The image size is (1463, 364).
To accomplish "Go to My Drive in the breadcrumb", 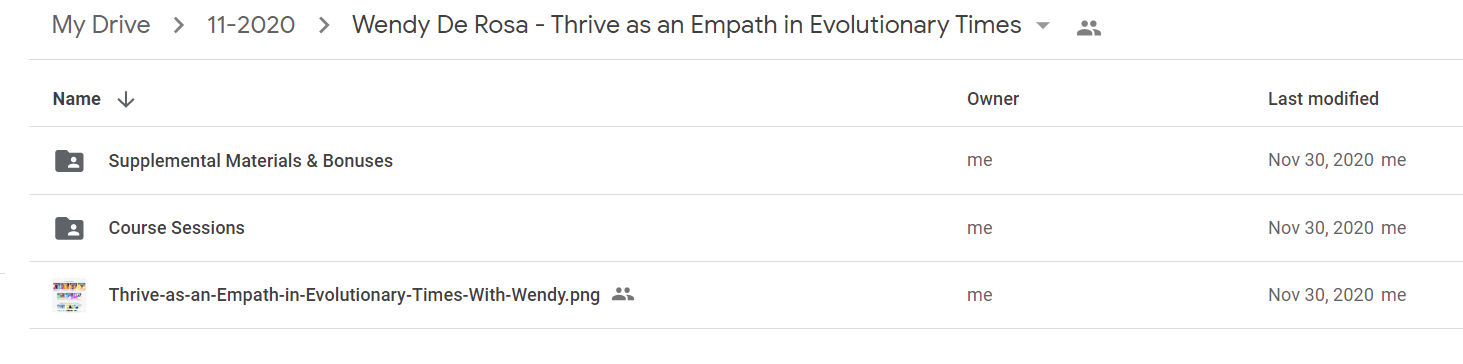I will [101, 25].
